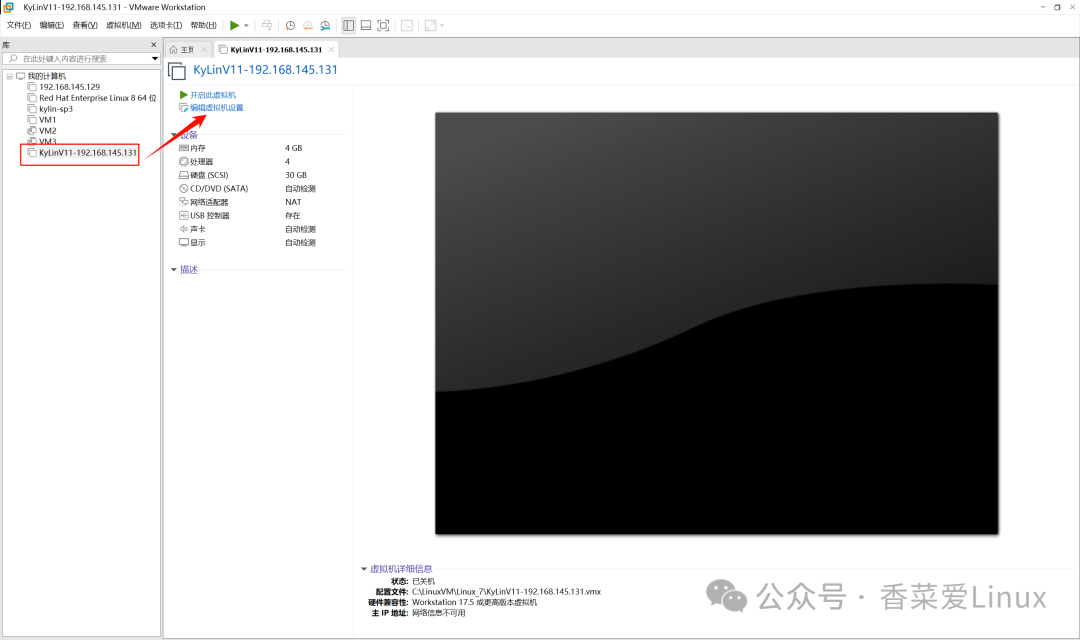Click the 网络信息不可用 IP address text
This screenshot has width=1080, height=640.
[439, 613]
